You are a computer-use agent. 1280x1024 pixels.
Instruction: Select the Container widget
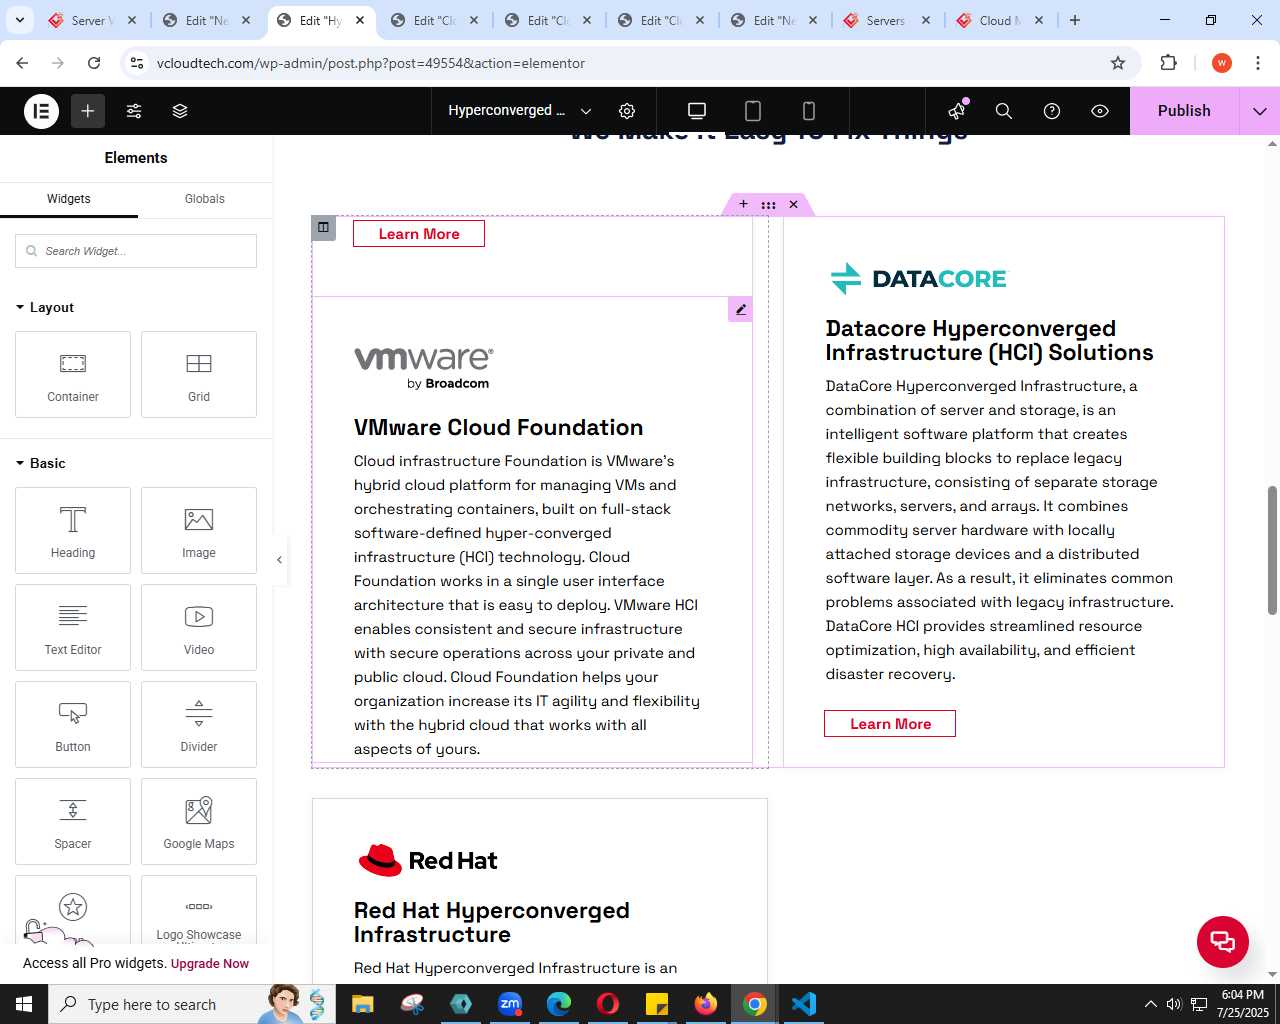point(73,375)
